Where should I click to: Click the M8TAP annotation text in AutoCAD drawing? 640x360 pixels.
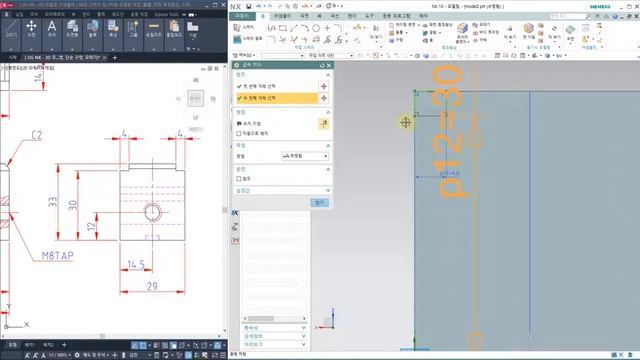pos(58,256)
